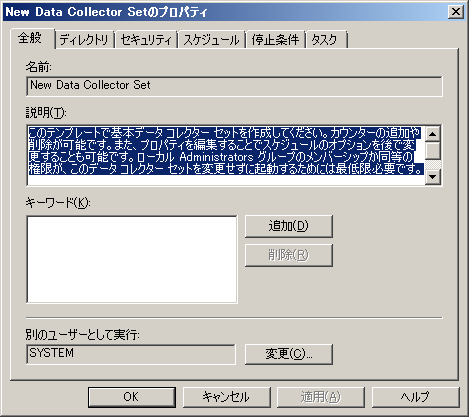Switch to the ディレクトリ tab
This screenshot has width=469, height=417.
84,40
